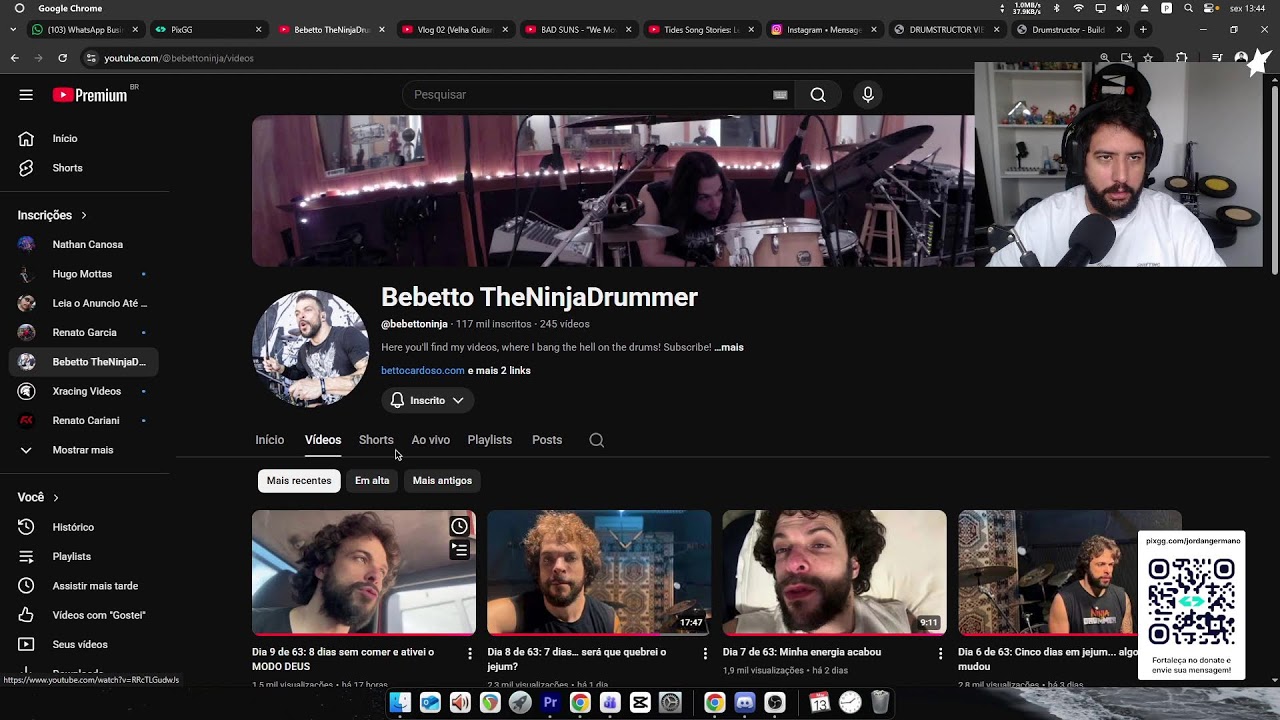
Task: Open Discord from the dock
Action: 745,703
